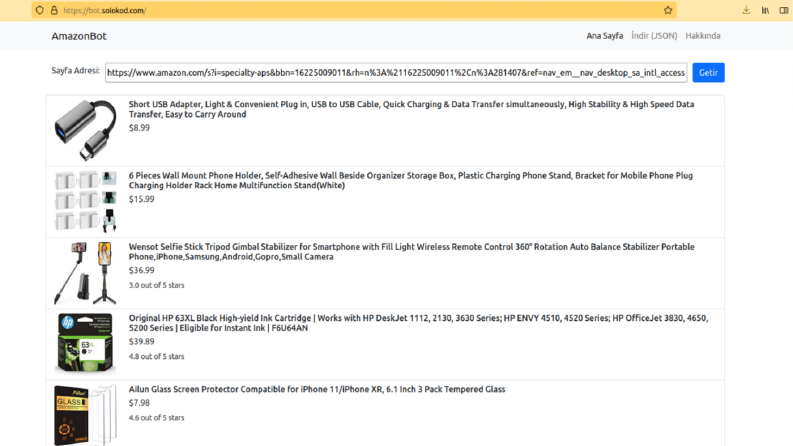Click the $39.89 price text
The height and width of the screenshot is (446, 793).
pos(141,342)
